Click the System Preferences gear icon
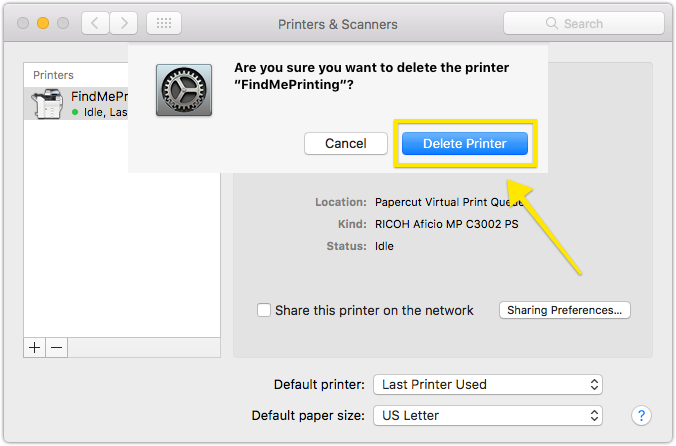This screenshot has height=446, width=676. (x=183, y=89)
